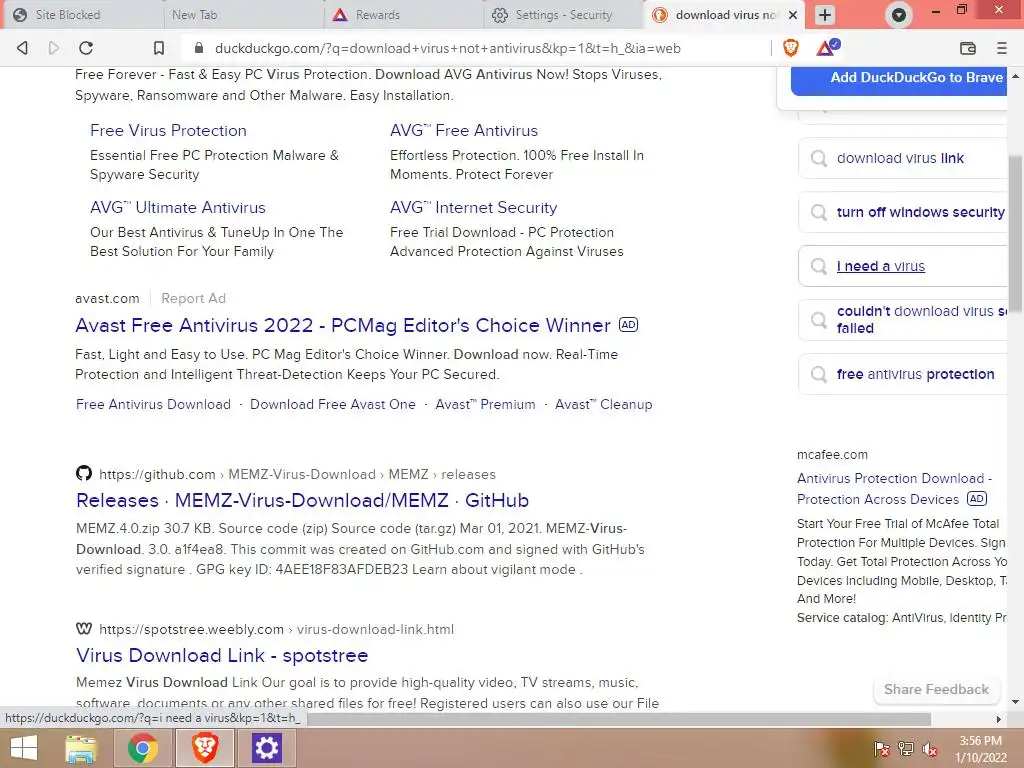Click the forward navigation arrow
This screenshot has height=768, width=1024.
click(x=54, y=48)
